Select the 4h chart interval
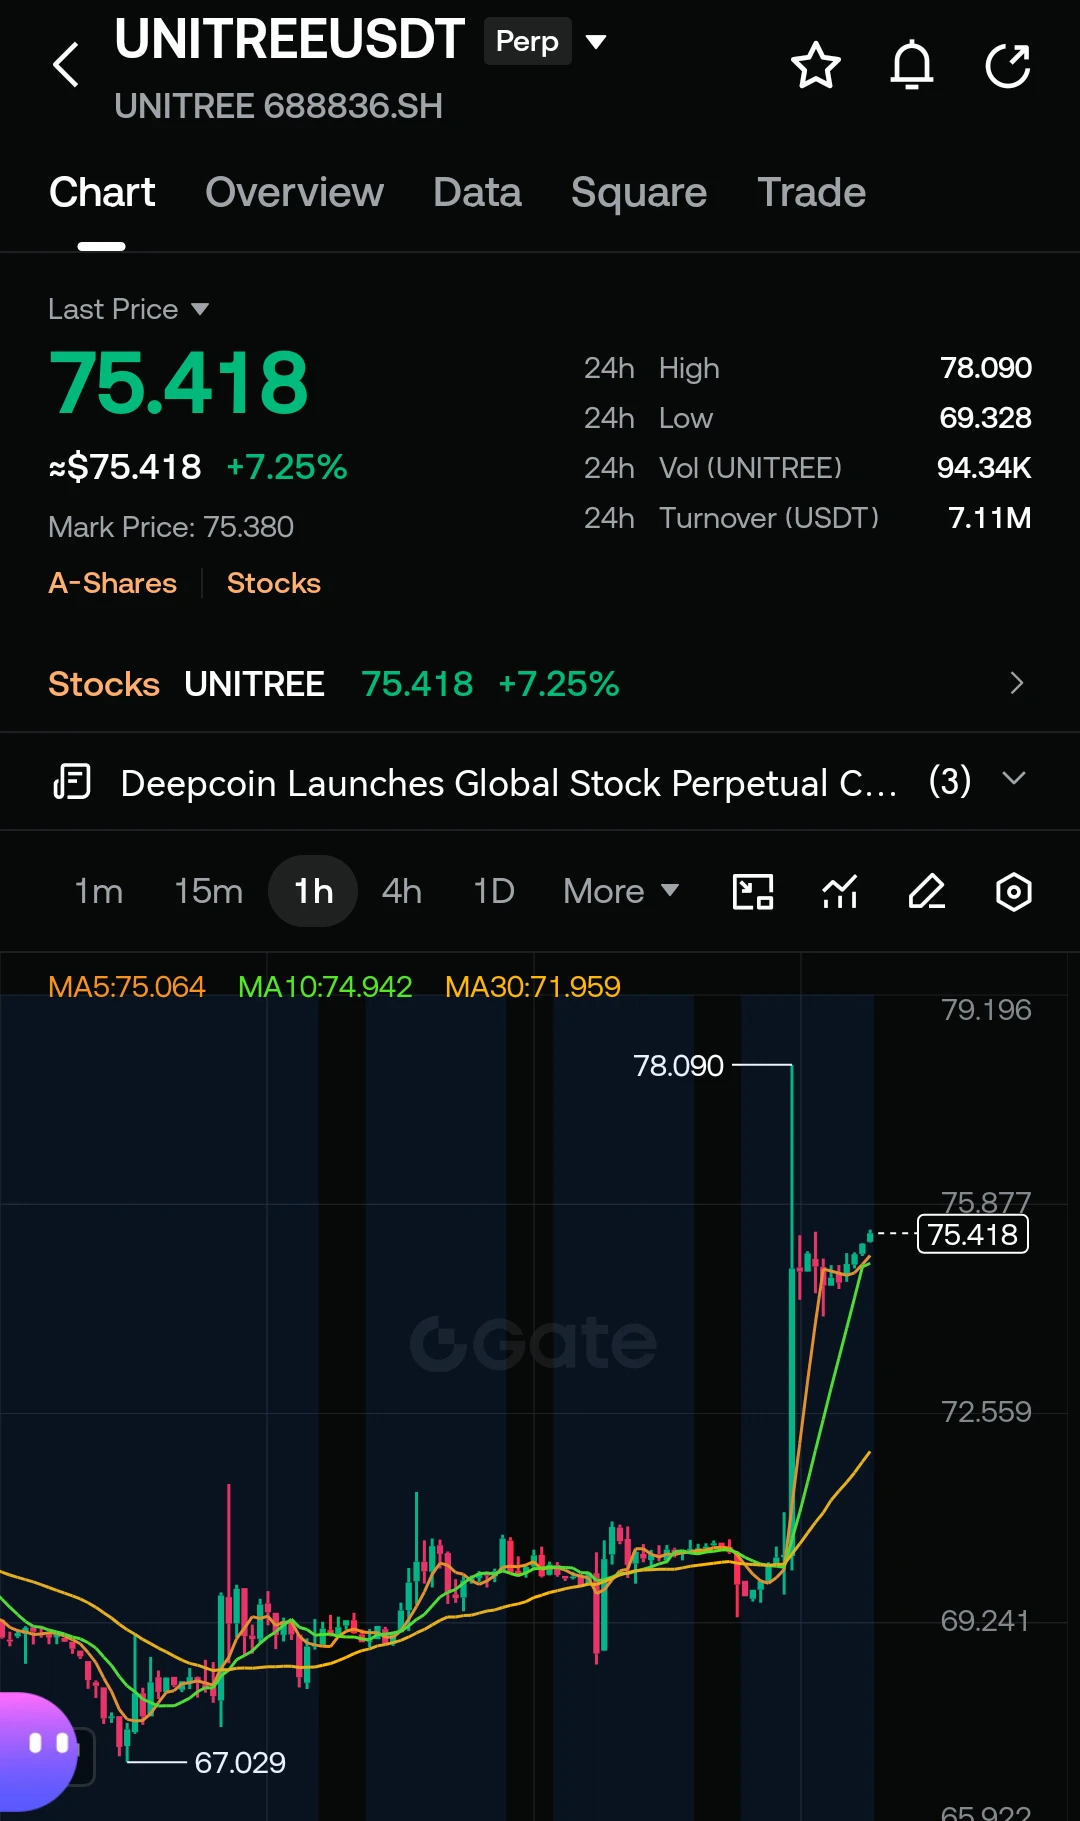1080x1821 pixels. pos(402,891)
